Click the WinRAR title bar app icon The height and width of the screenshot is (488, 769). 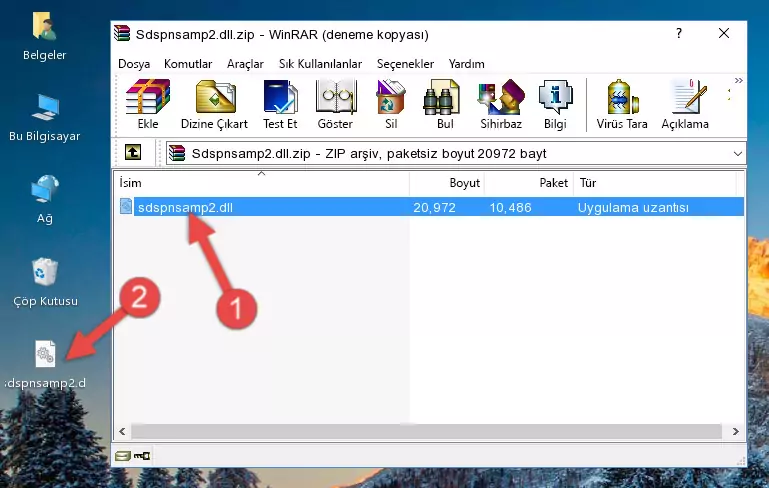click(x=122, y=33)
